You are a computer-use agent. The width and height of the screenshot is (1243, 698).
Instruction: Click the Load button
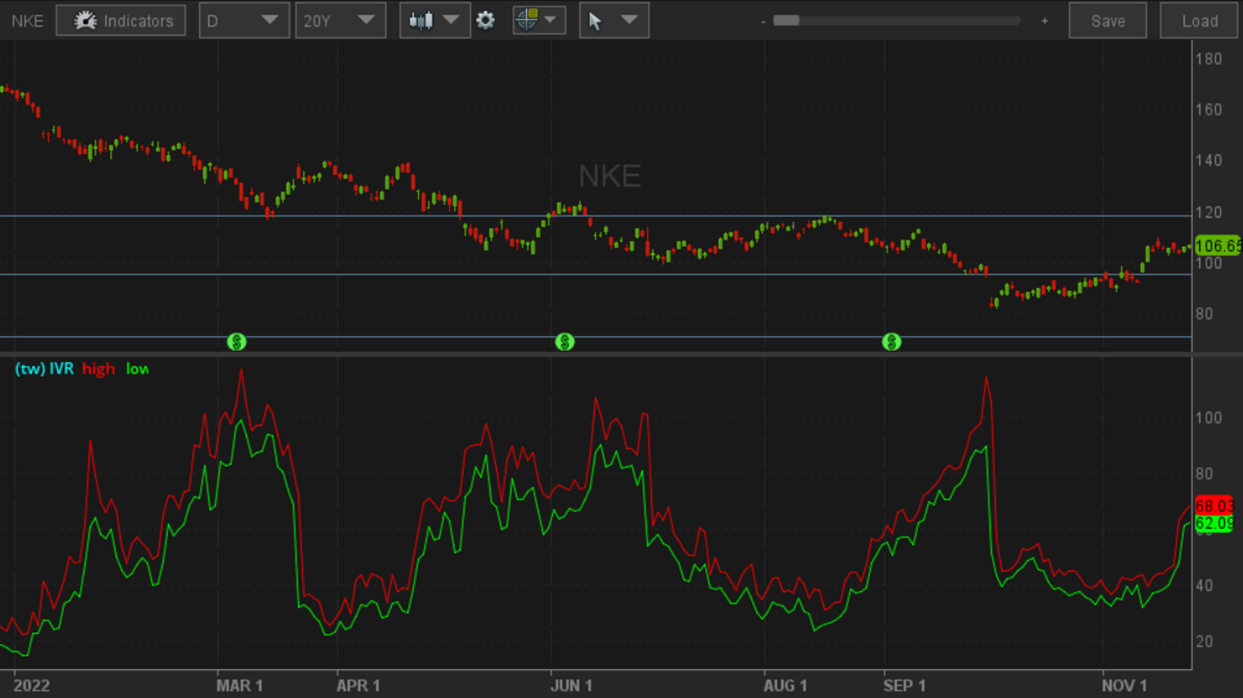tap(1200, 21)
